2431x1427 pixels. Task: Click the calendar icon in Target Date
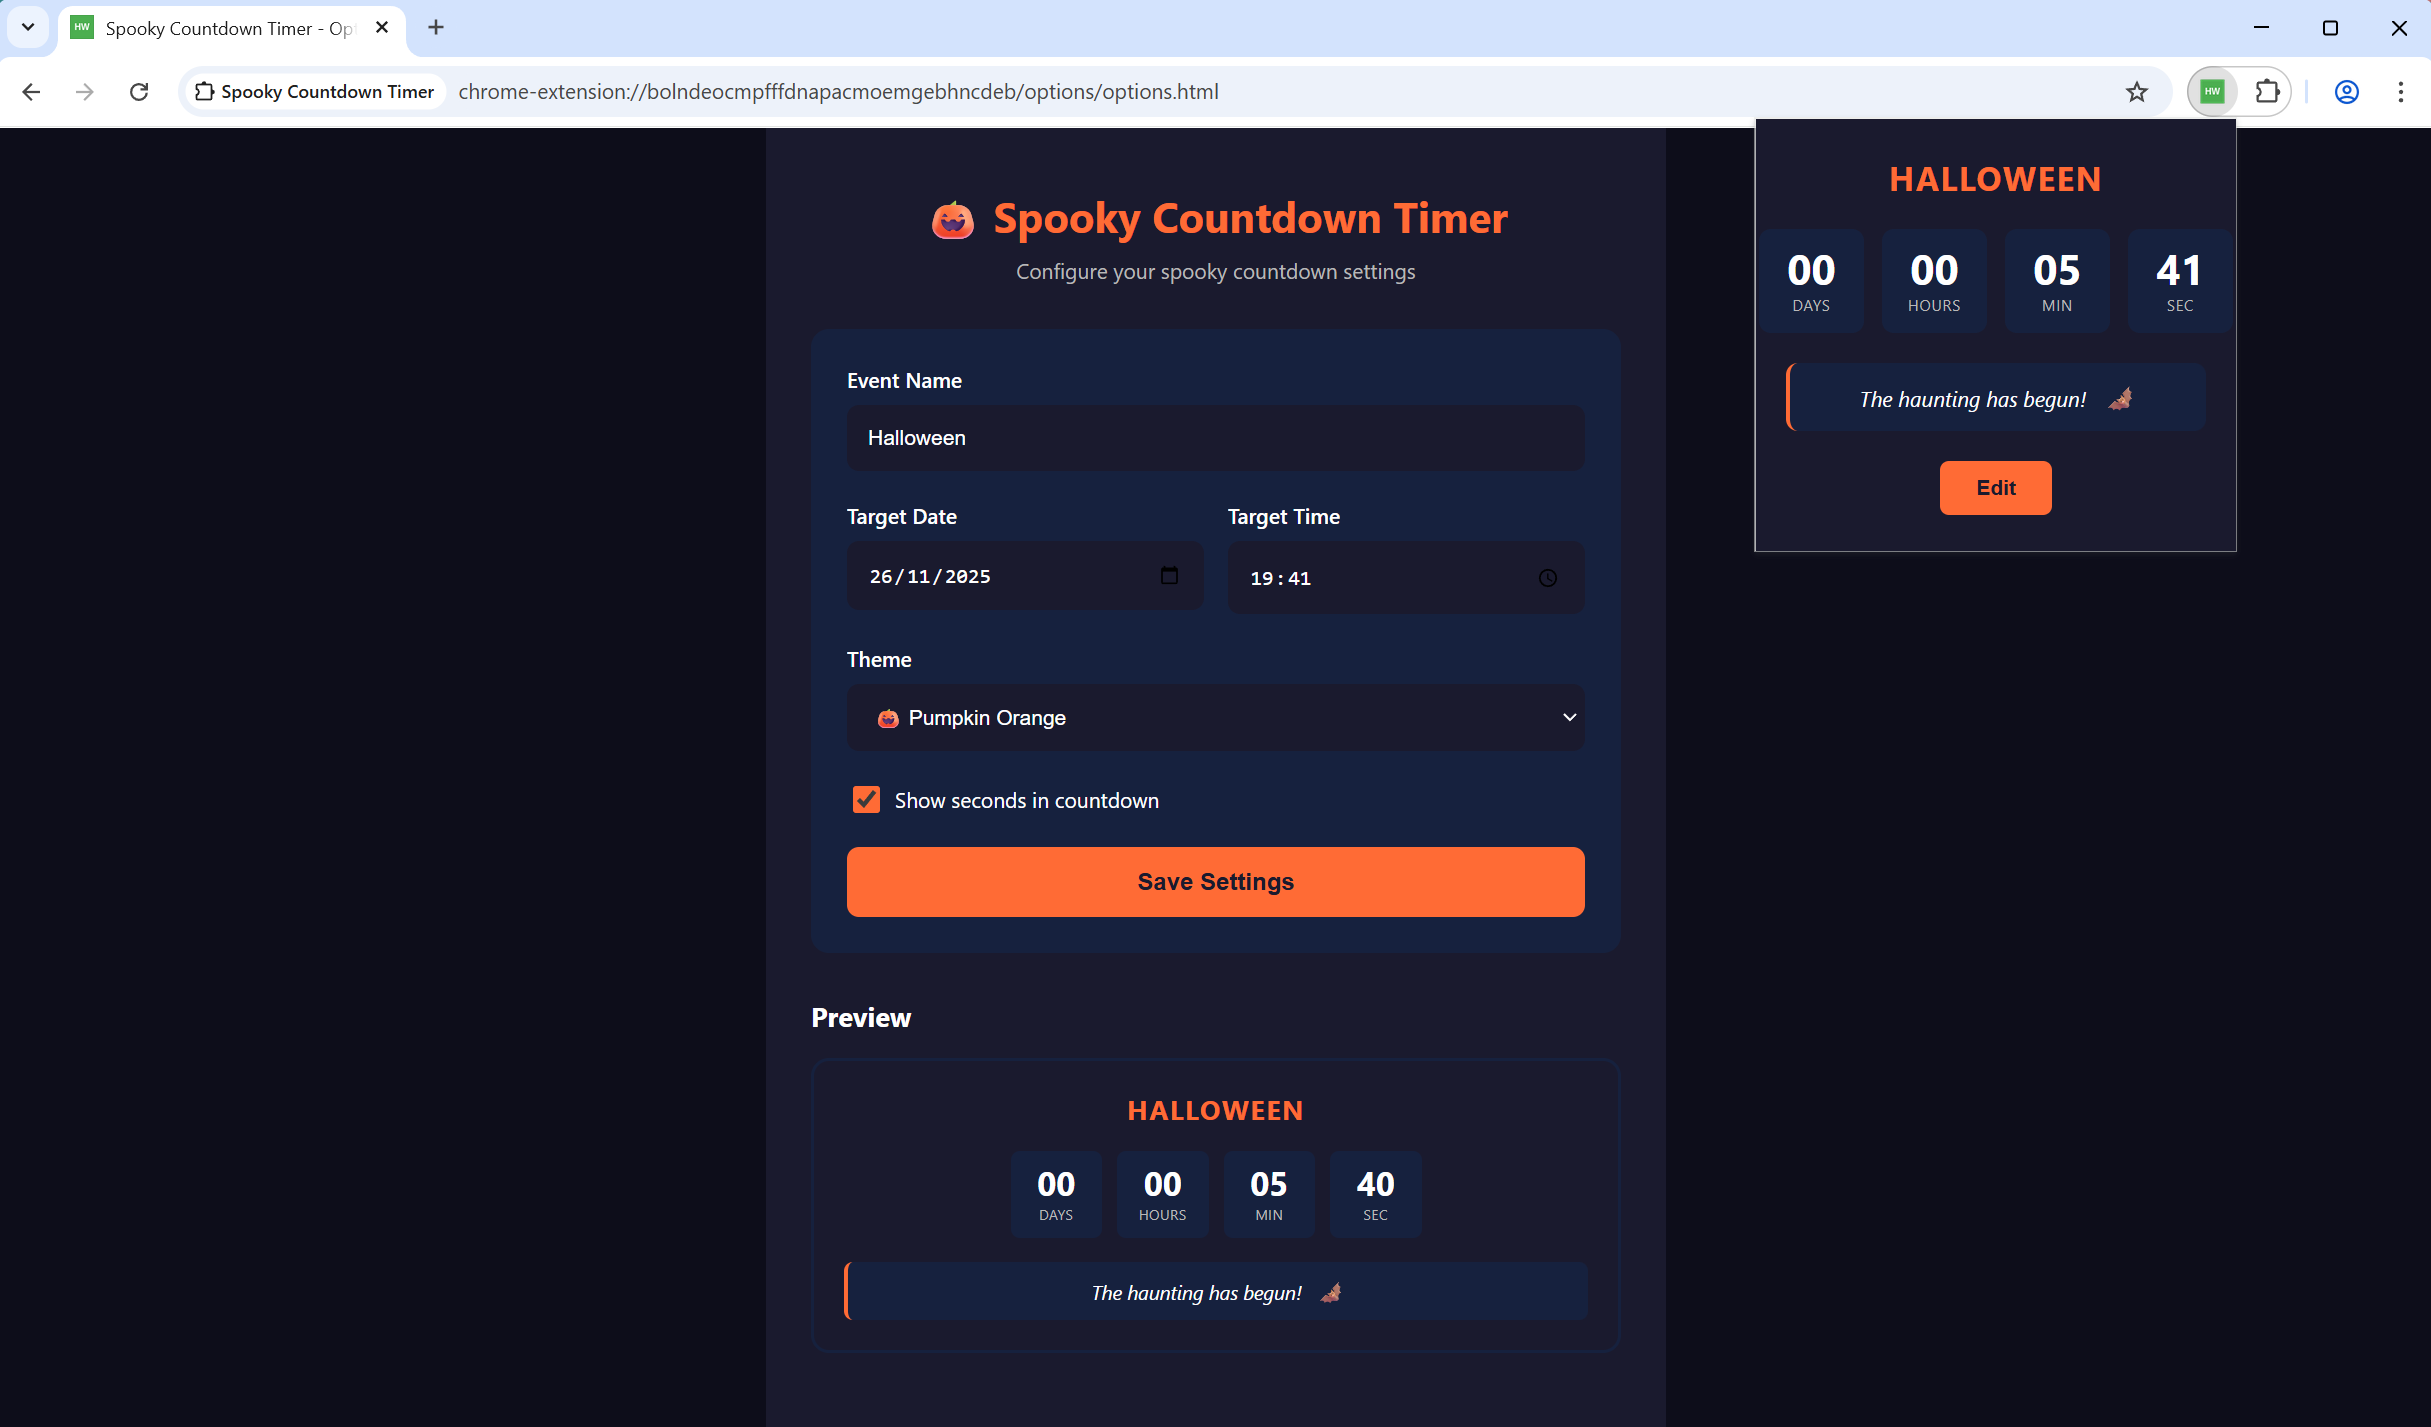[1169, 576]
